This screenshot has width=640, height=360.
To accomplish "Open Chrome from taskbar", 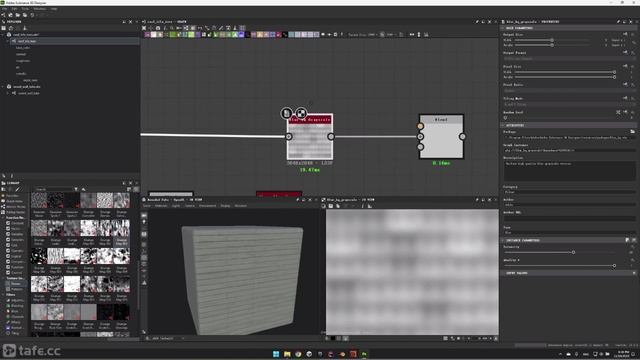I will coord(298,354).
